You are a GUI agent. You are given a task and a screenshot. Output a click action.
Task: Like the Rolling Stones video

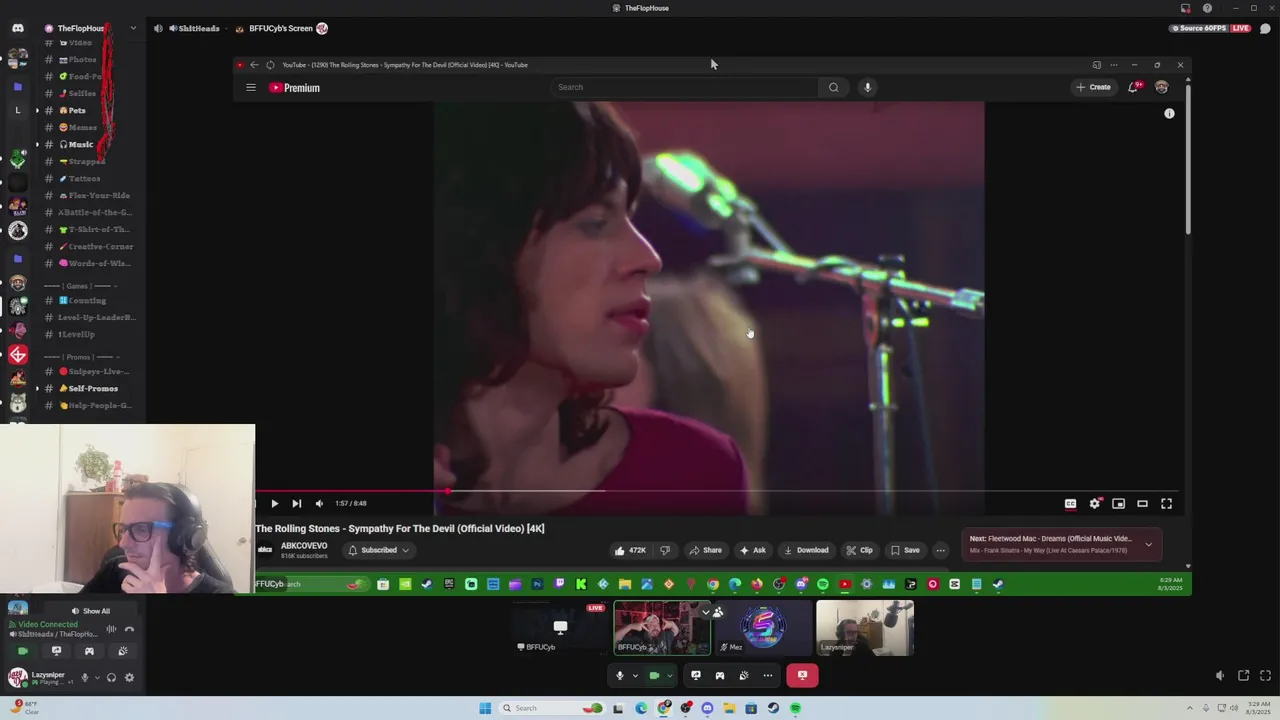click(x=630, y=550)
